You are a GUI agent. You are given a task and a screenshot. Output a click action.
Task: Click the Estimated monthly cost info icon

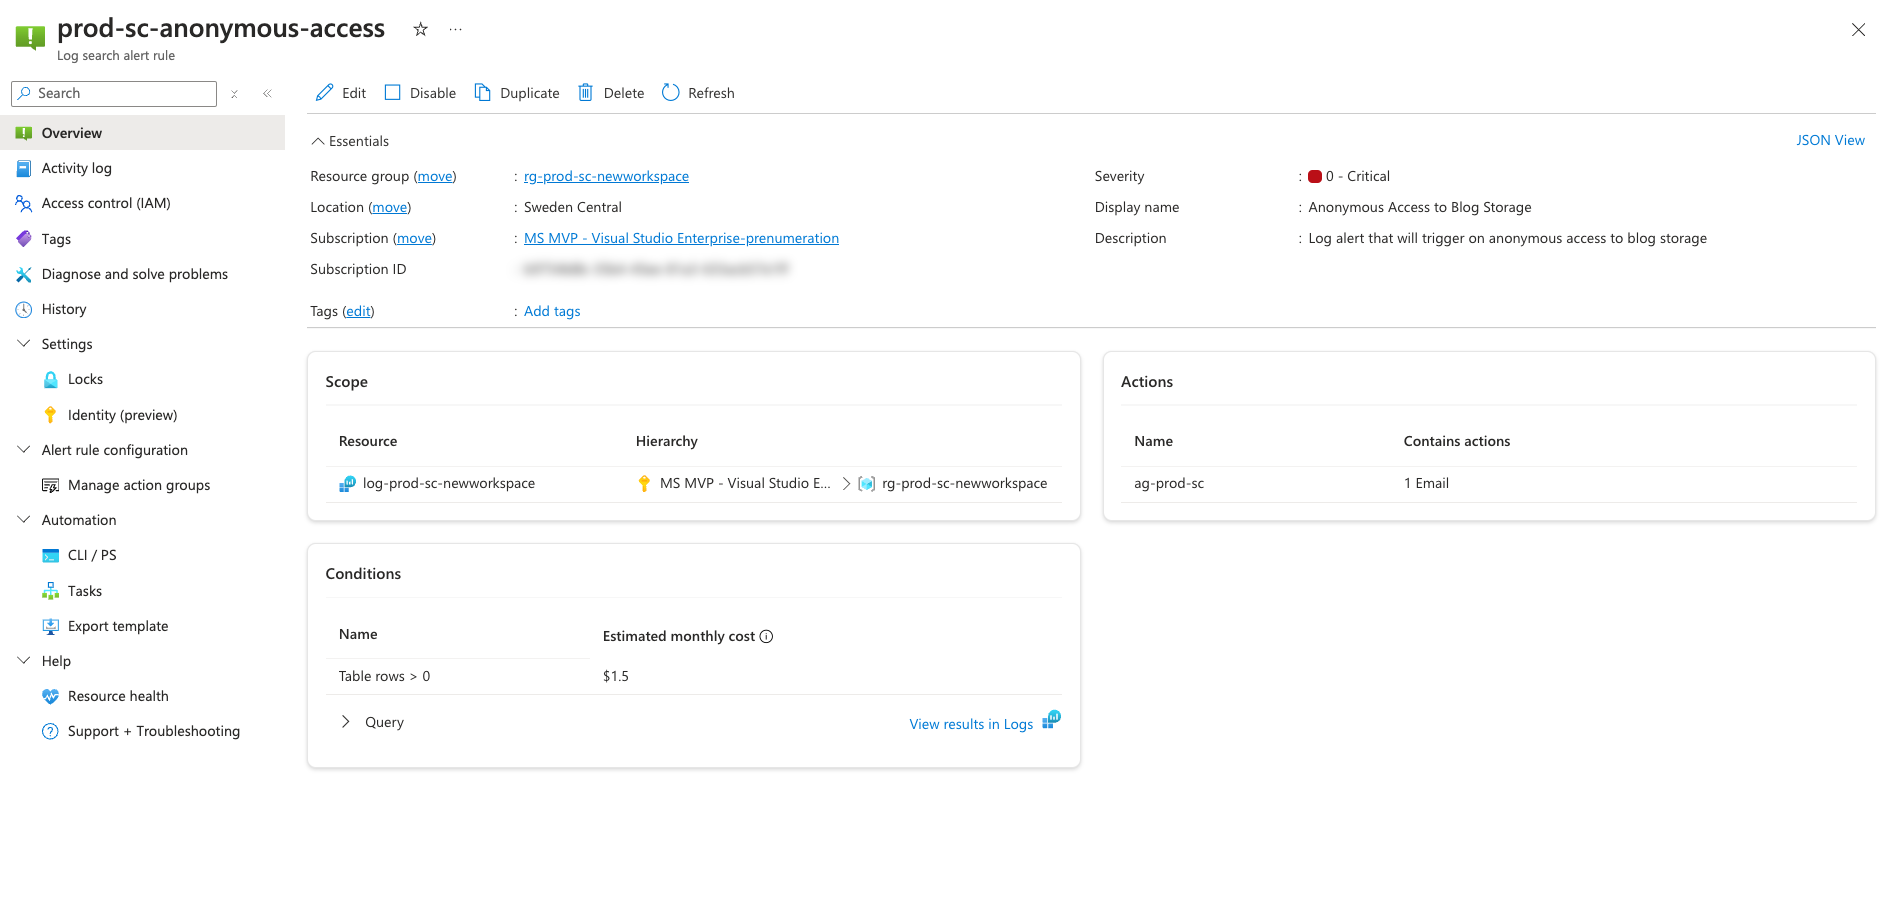(x=766, y=636)
